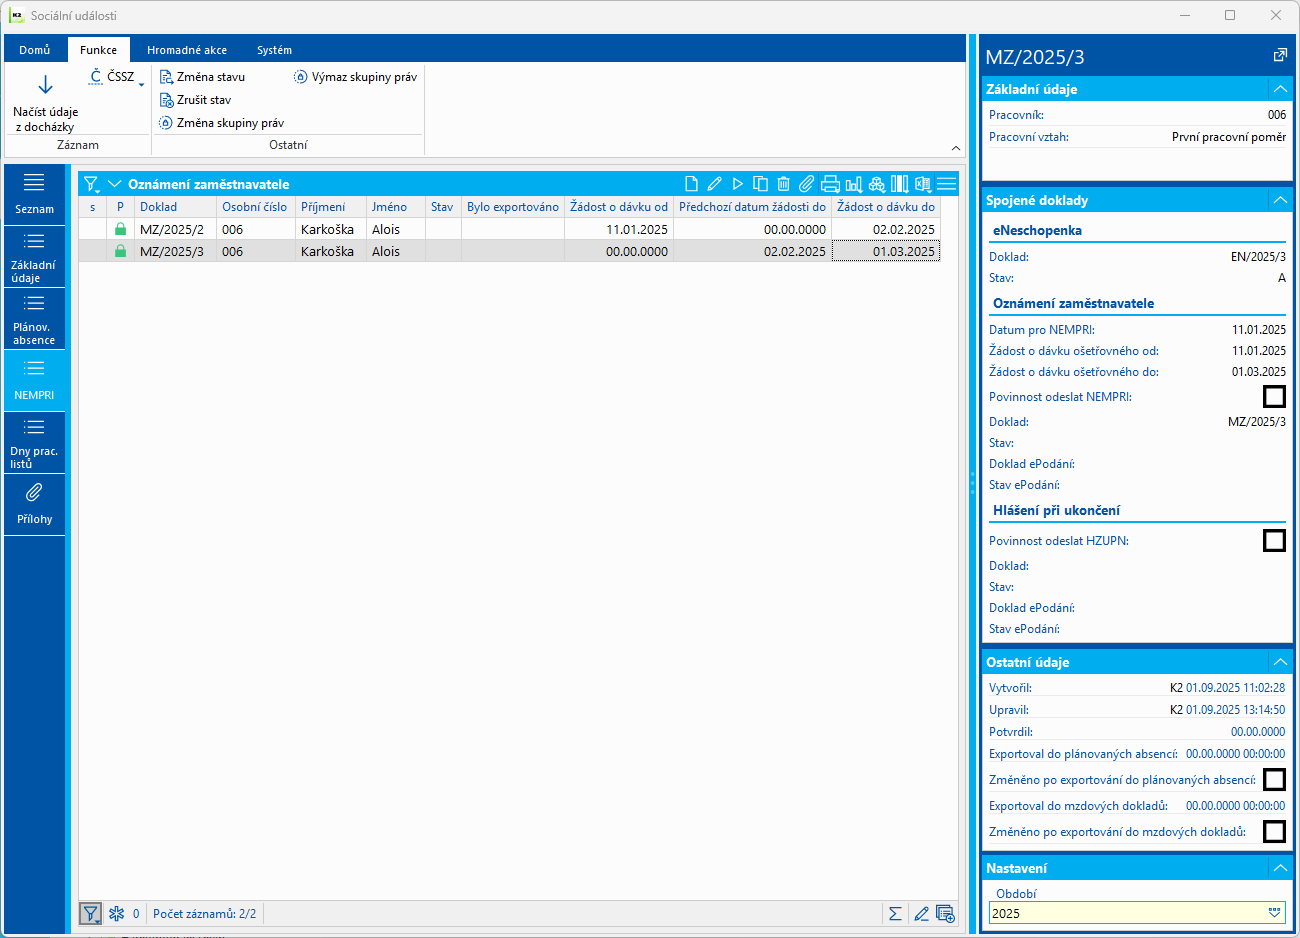Open Dny prac. listů sidebar item
The height and width of the screenshot is (938, 1300).
point(34,443)
